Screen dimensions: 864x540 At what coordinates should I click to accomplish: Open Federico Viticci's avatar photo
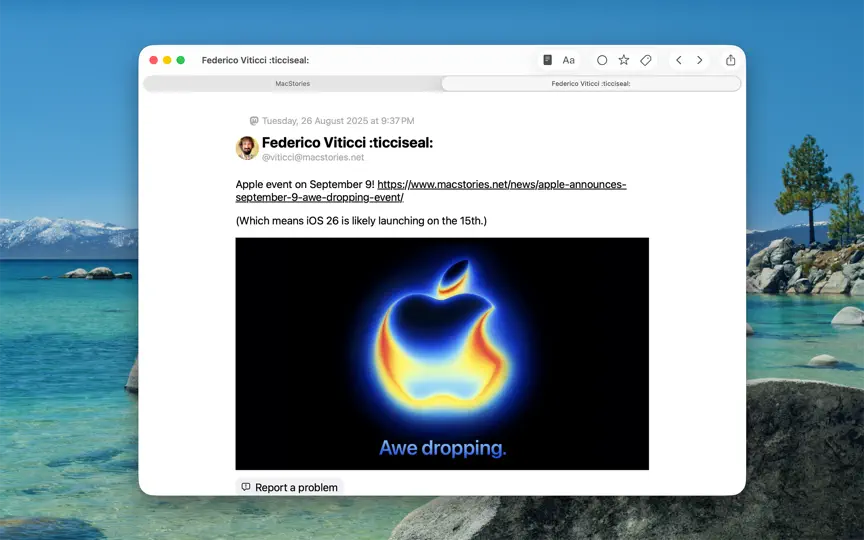(247, 148)
